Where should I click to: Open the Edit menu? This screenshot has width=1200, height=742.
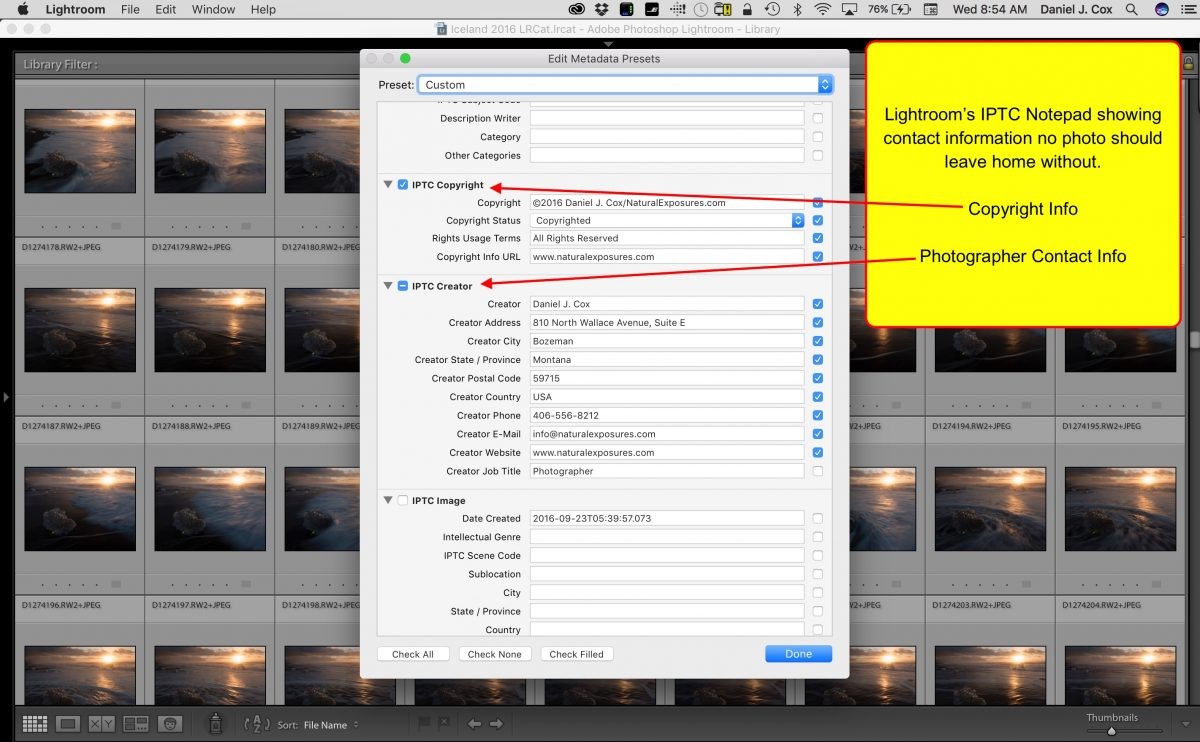165,9
